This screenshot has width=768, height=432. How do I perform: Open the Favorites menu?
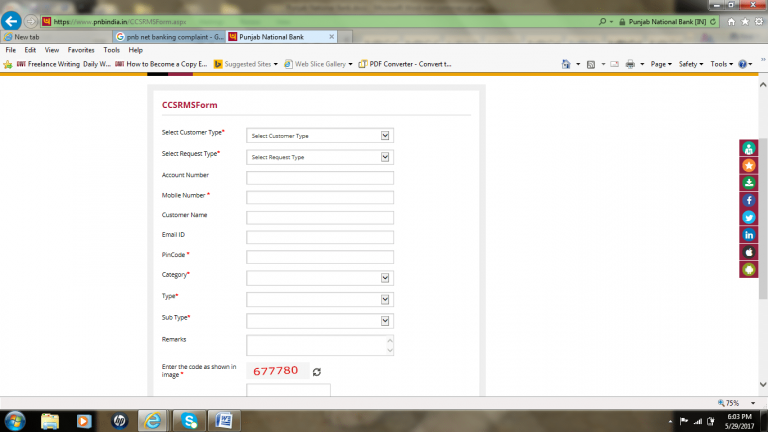click(81, 49)
